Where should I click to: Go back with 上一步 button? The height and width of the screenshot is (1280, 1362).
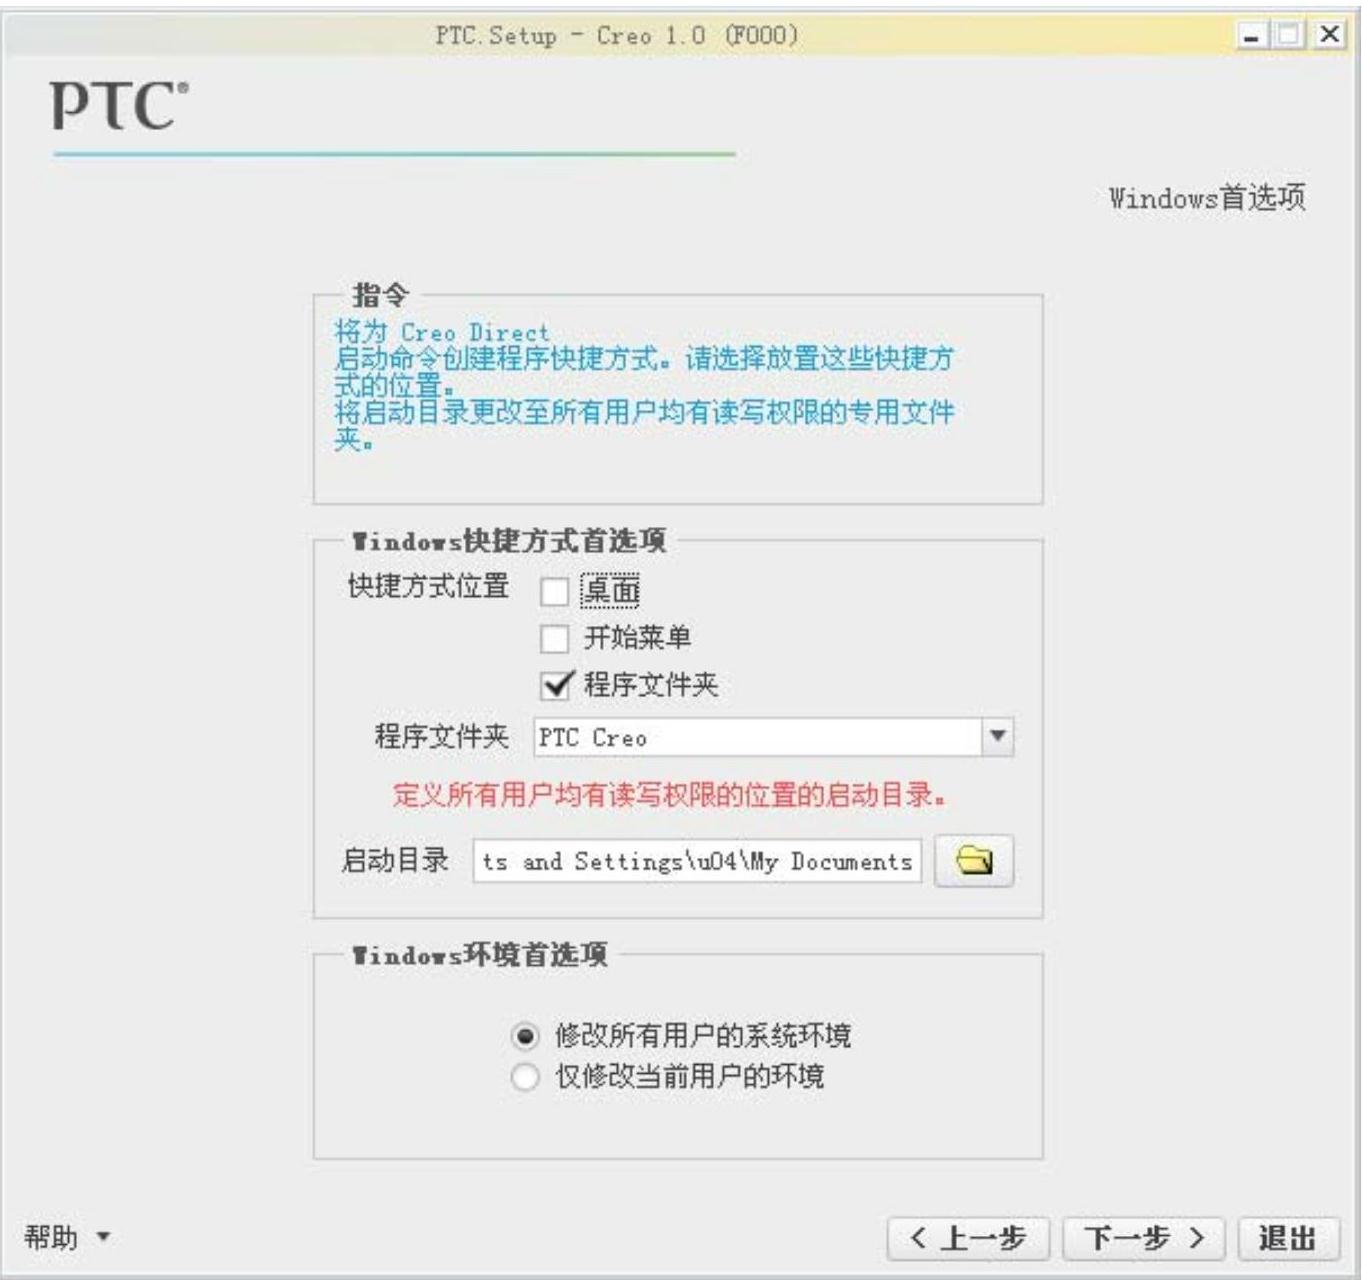coord(968,1239)
